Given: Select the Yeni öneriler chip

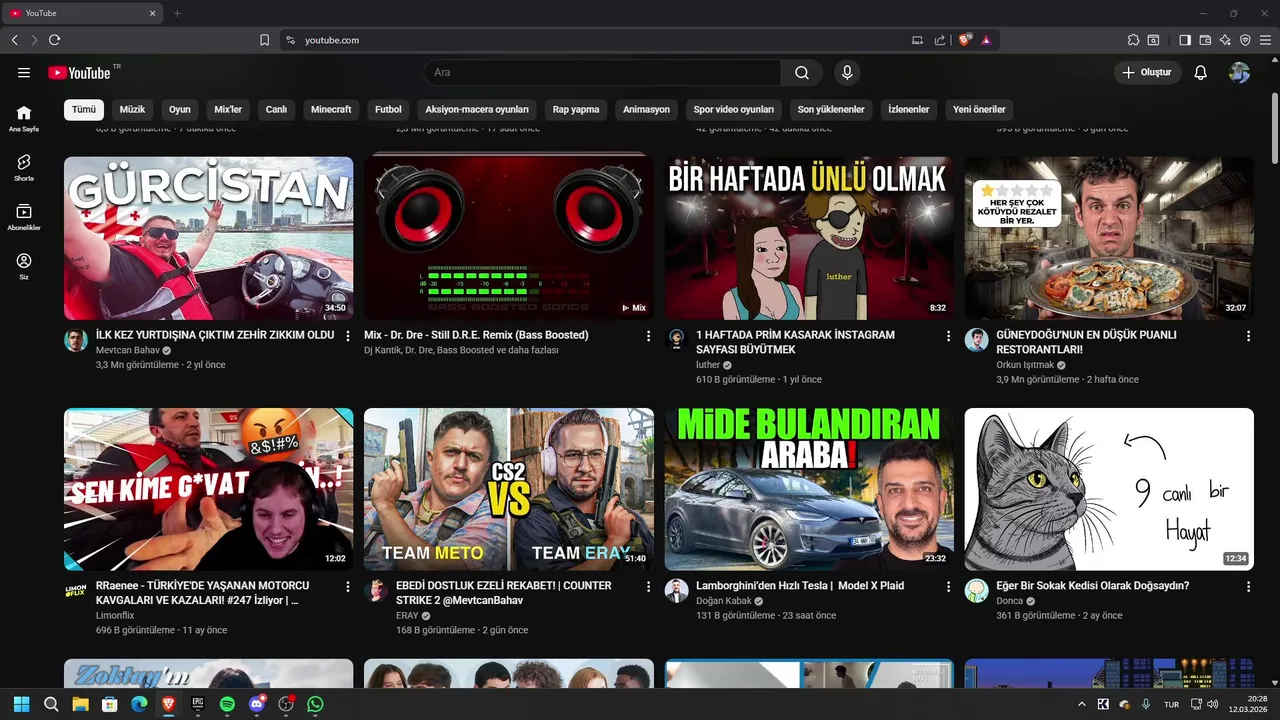Looking at the screenshot, I should (979, 109).
